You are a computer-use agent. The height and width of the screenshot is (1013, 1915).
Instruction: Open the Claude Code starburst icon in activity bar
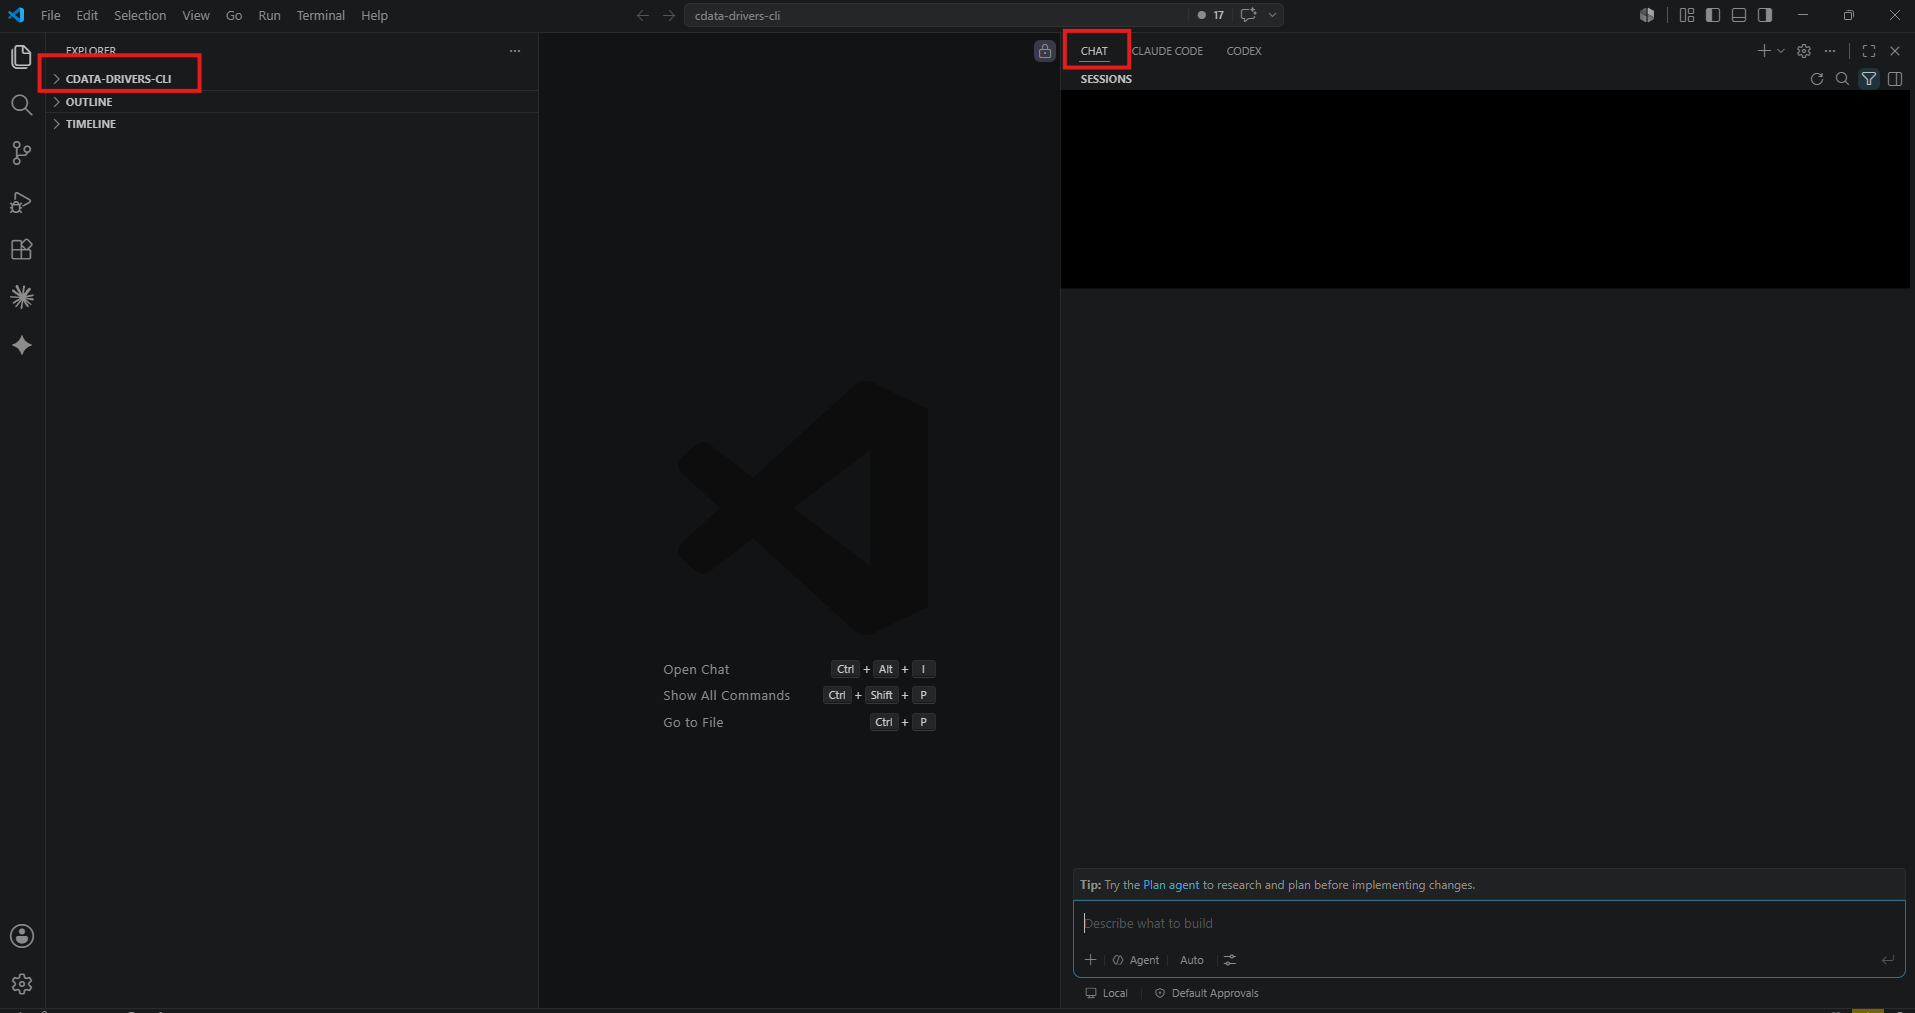pos(21,297)
